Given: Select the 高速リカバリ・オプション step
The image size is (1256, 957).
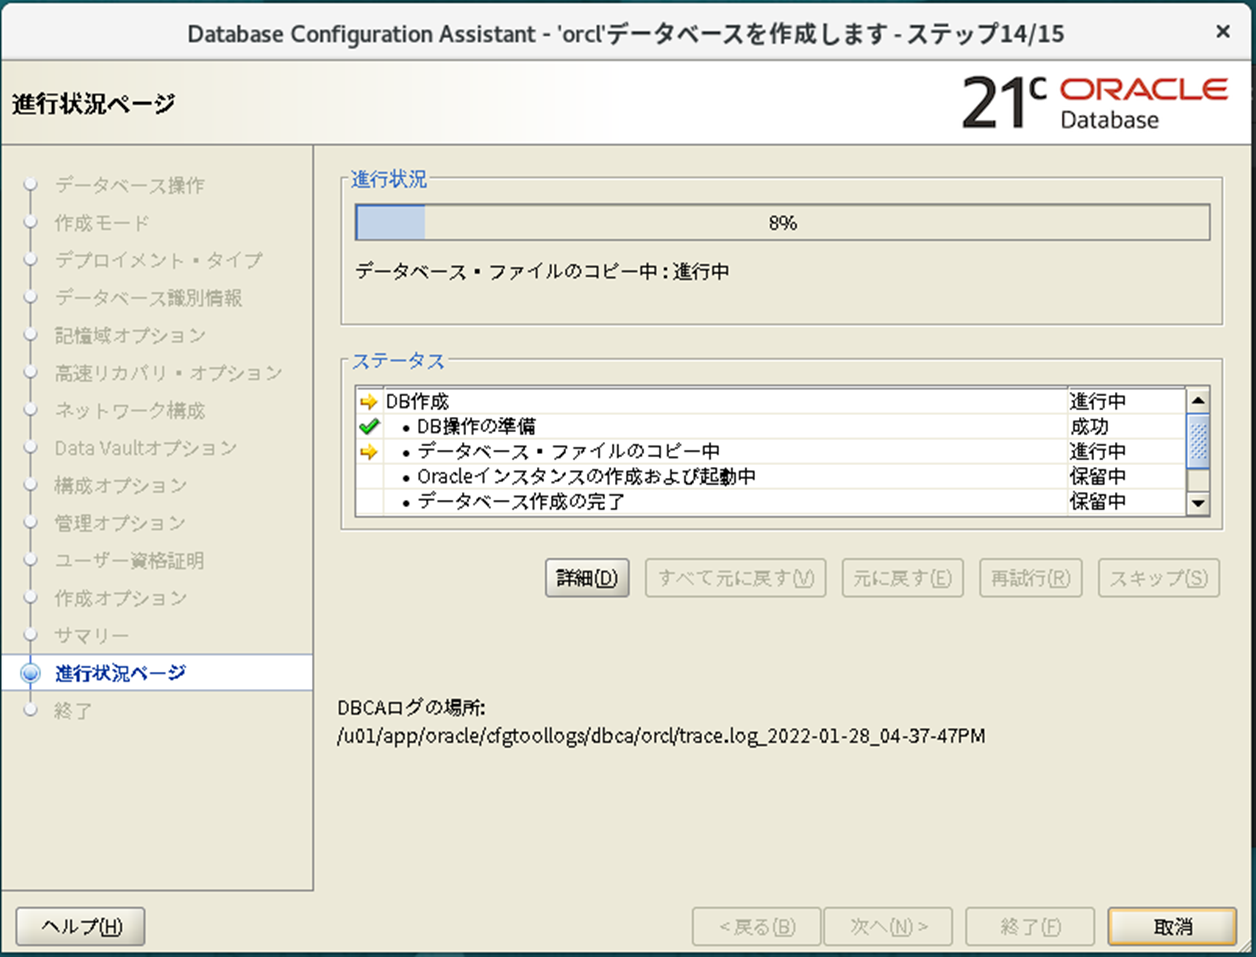Looking at the screenshot, I should (x=168, y=373).
